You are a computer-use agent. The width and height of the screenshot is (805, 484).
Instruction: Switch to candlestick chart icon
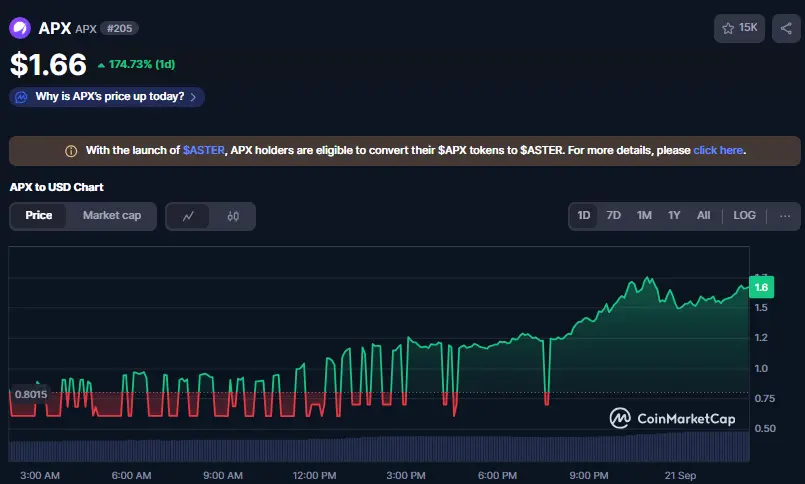pos(233,216)
